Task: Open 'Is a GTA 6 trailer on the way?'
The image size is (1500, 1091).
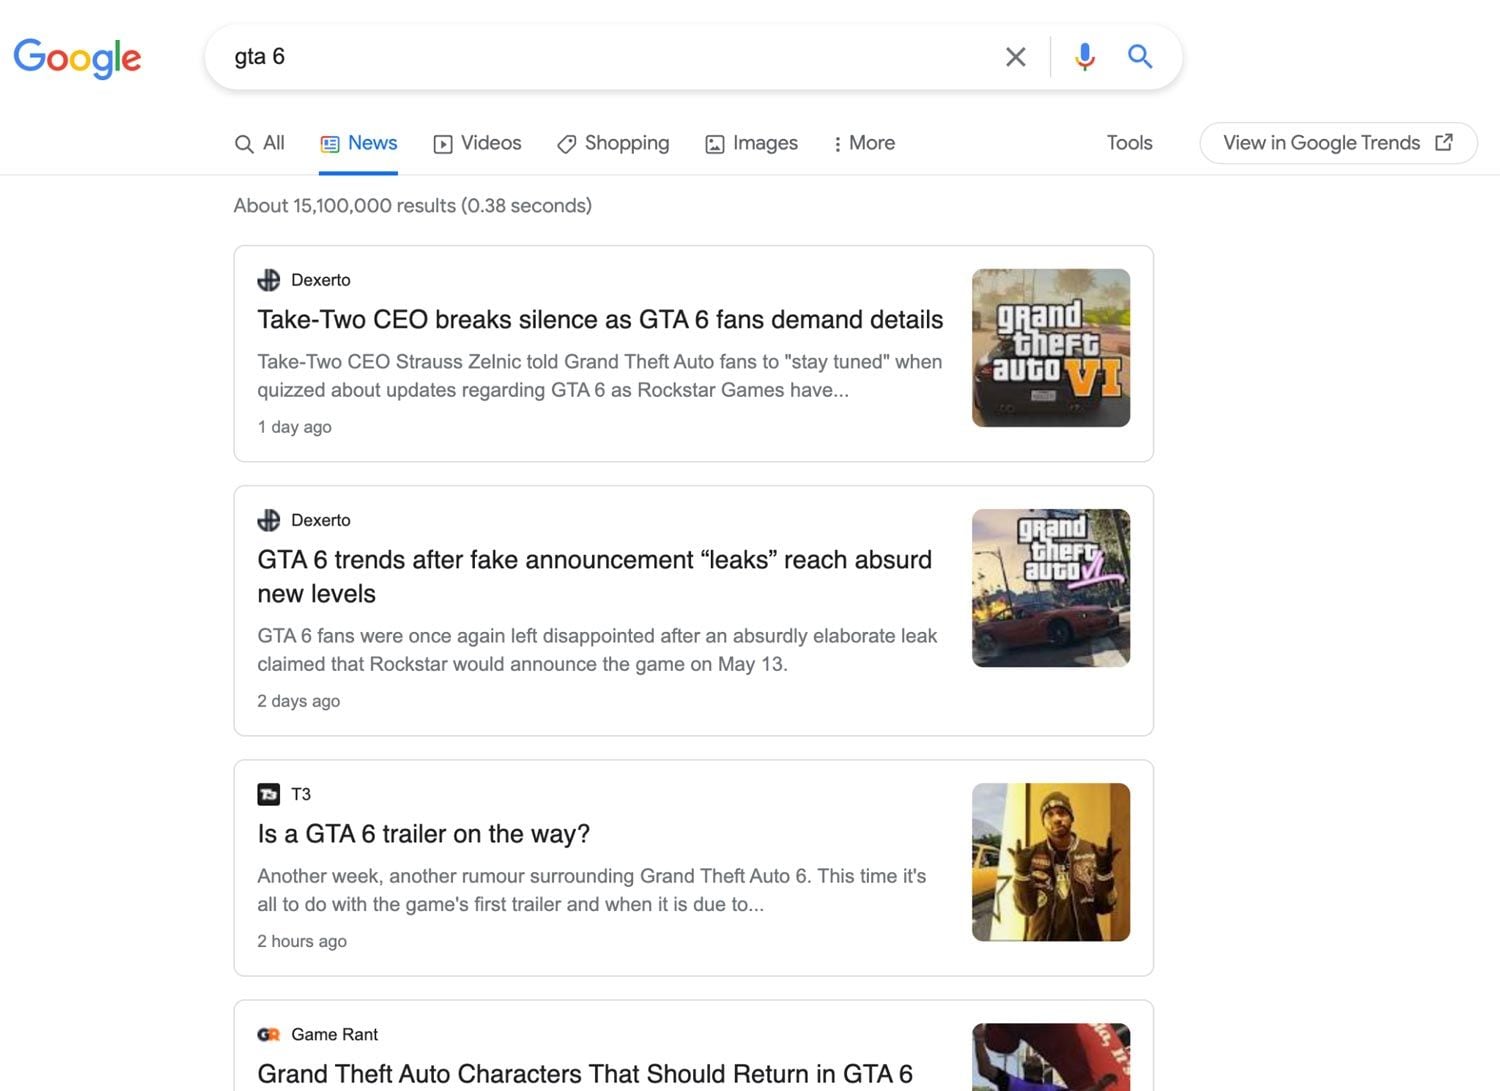Action: pos(423,833)
